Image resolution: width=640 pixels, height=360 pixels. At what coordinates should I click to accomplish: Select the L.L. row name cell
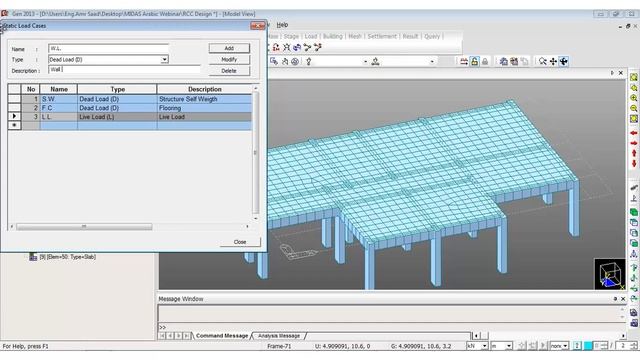pyautogui.click(x=59, y=117)
